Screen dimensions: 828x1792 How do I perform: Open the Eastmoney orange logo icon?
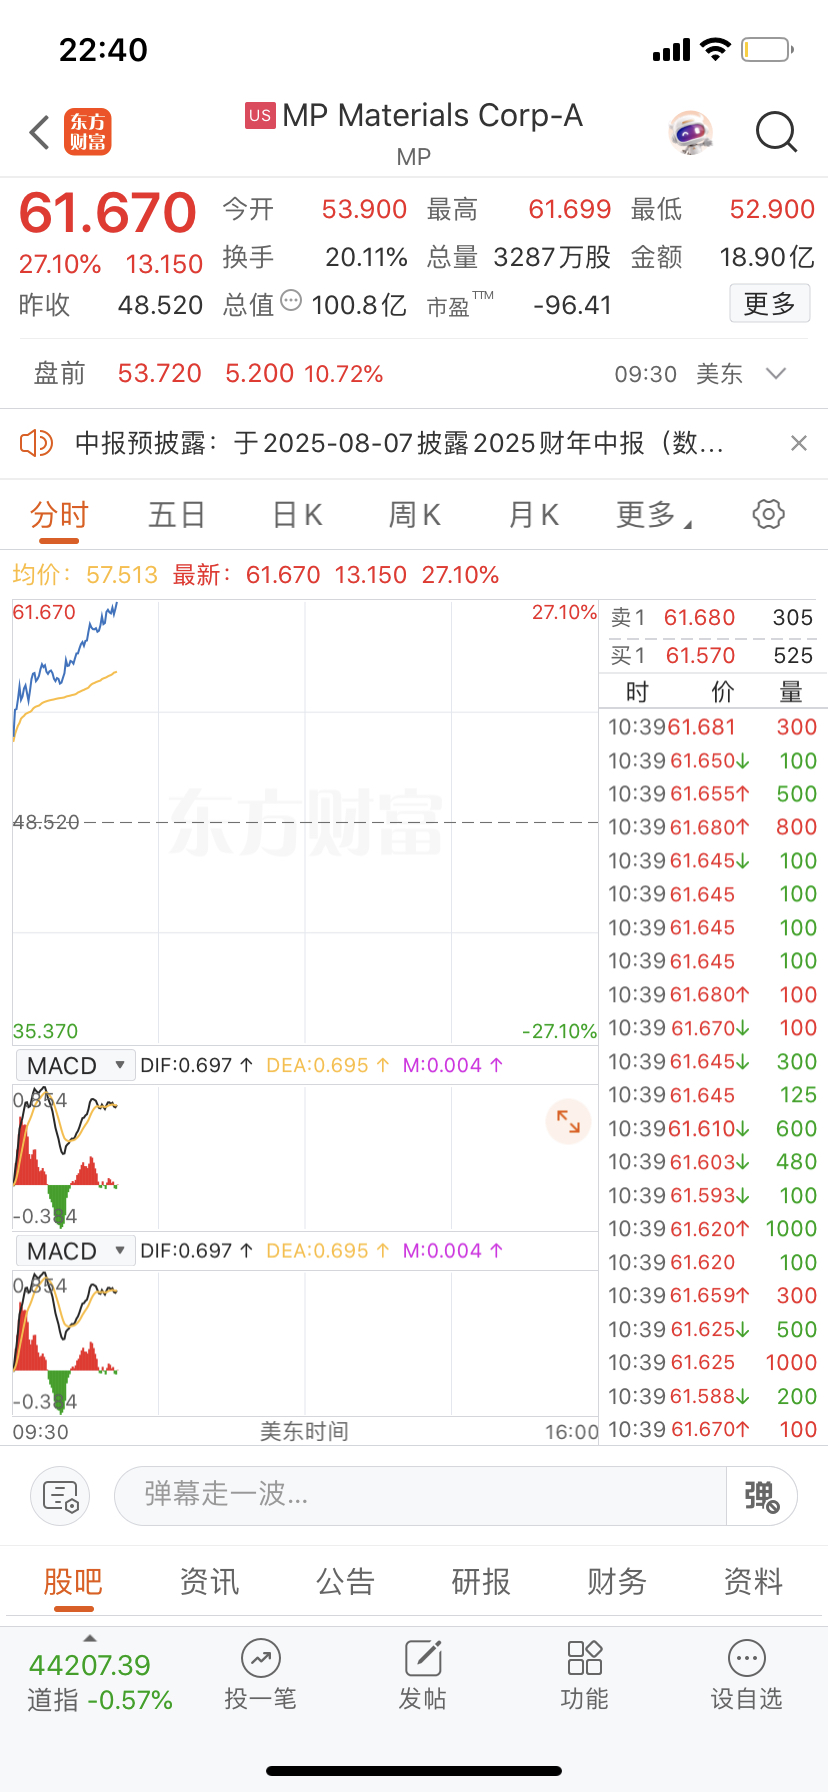(88, 132)
